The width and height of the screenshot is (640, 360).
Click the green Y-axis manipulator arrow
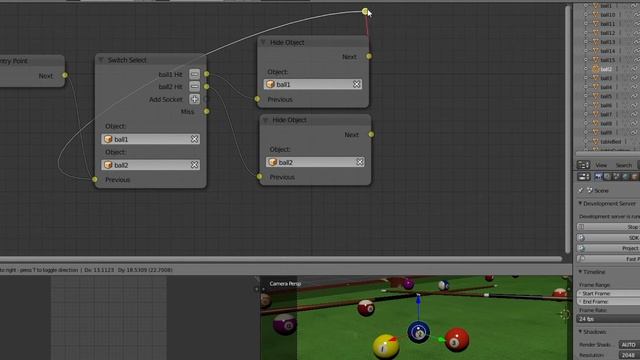(441, 339)
